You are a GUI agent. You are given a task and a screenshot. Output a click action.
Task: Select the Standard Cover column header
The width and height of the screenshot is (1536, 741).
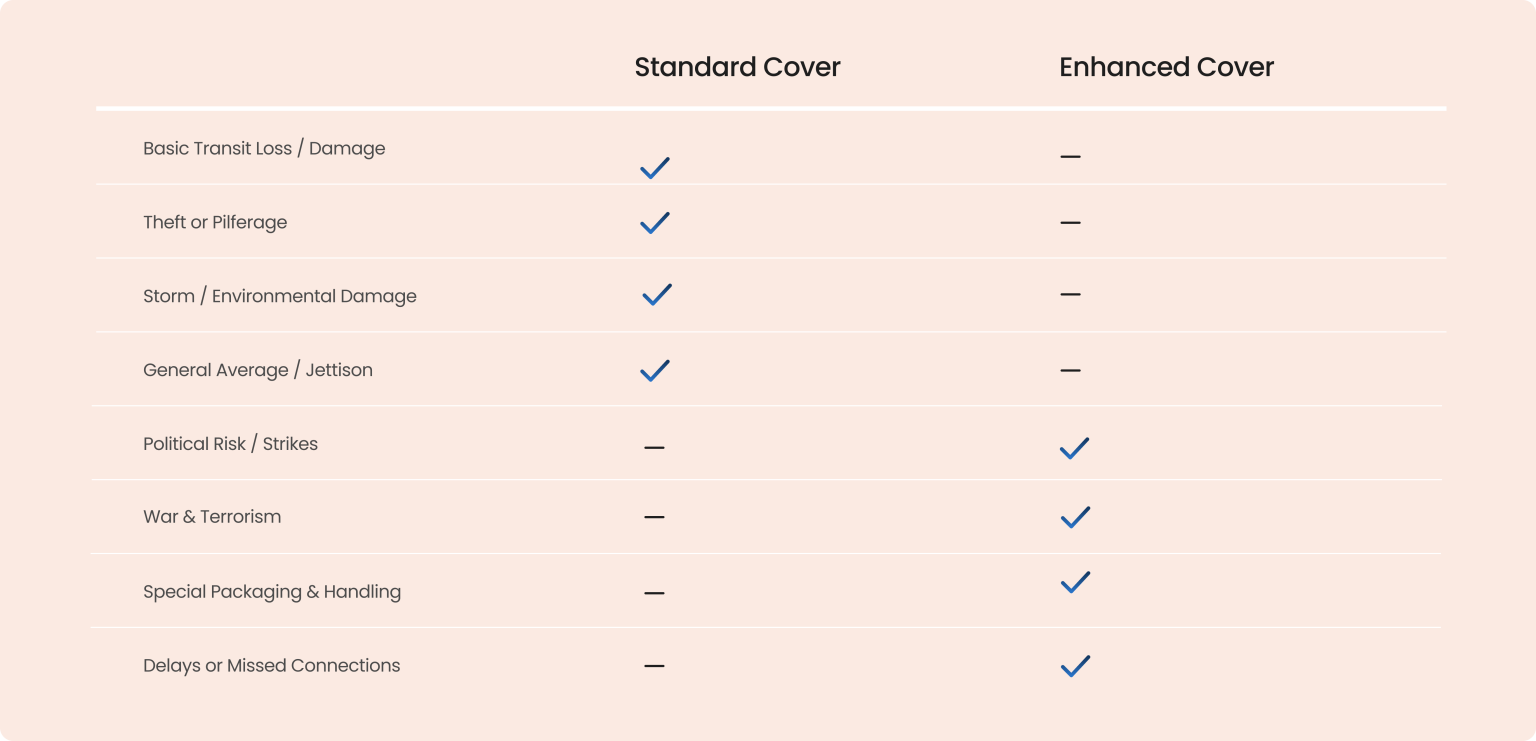coord(737,67)
